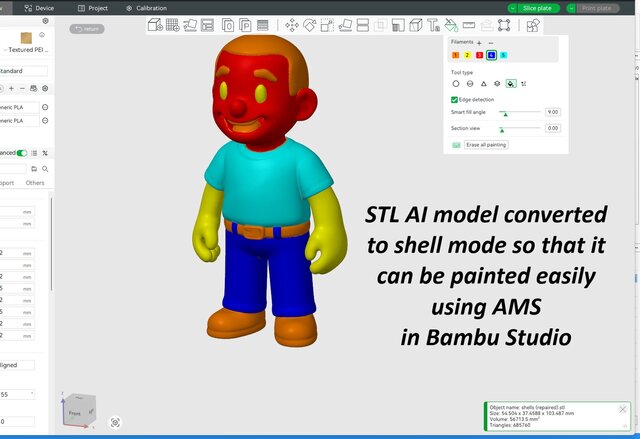The image size is (640, 439).
Task: Select red filament 3 swatch
Action: tap(480, 55)
